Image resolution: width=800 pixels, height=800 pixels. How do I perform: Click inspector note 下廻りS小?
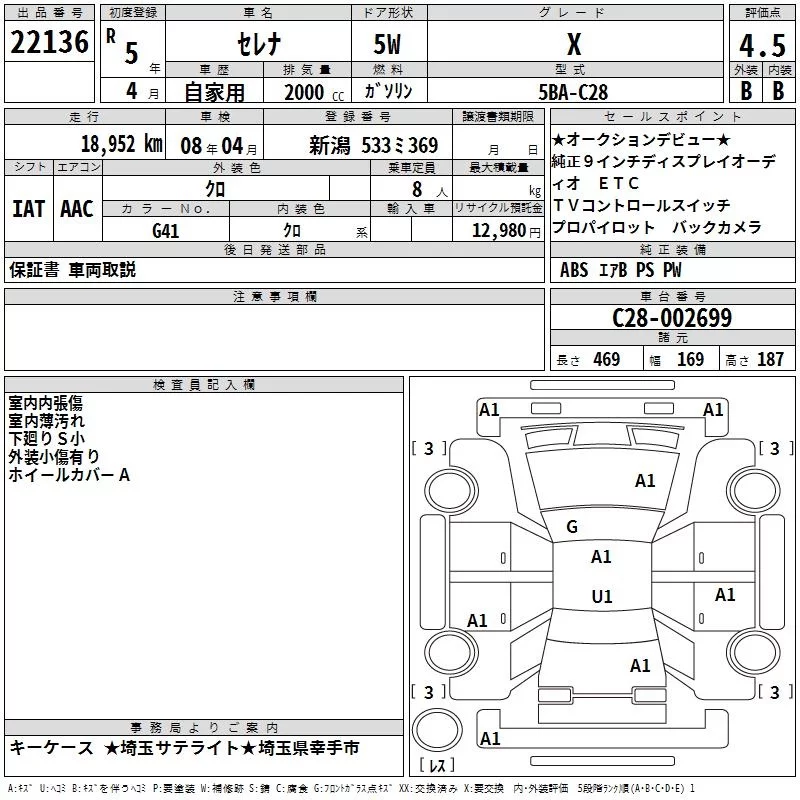tap(46, 439)
